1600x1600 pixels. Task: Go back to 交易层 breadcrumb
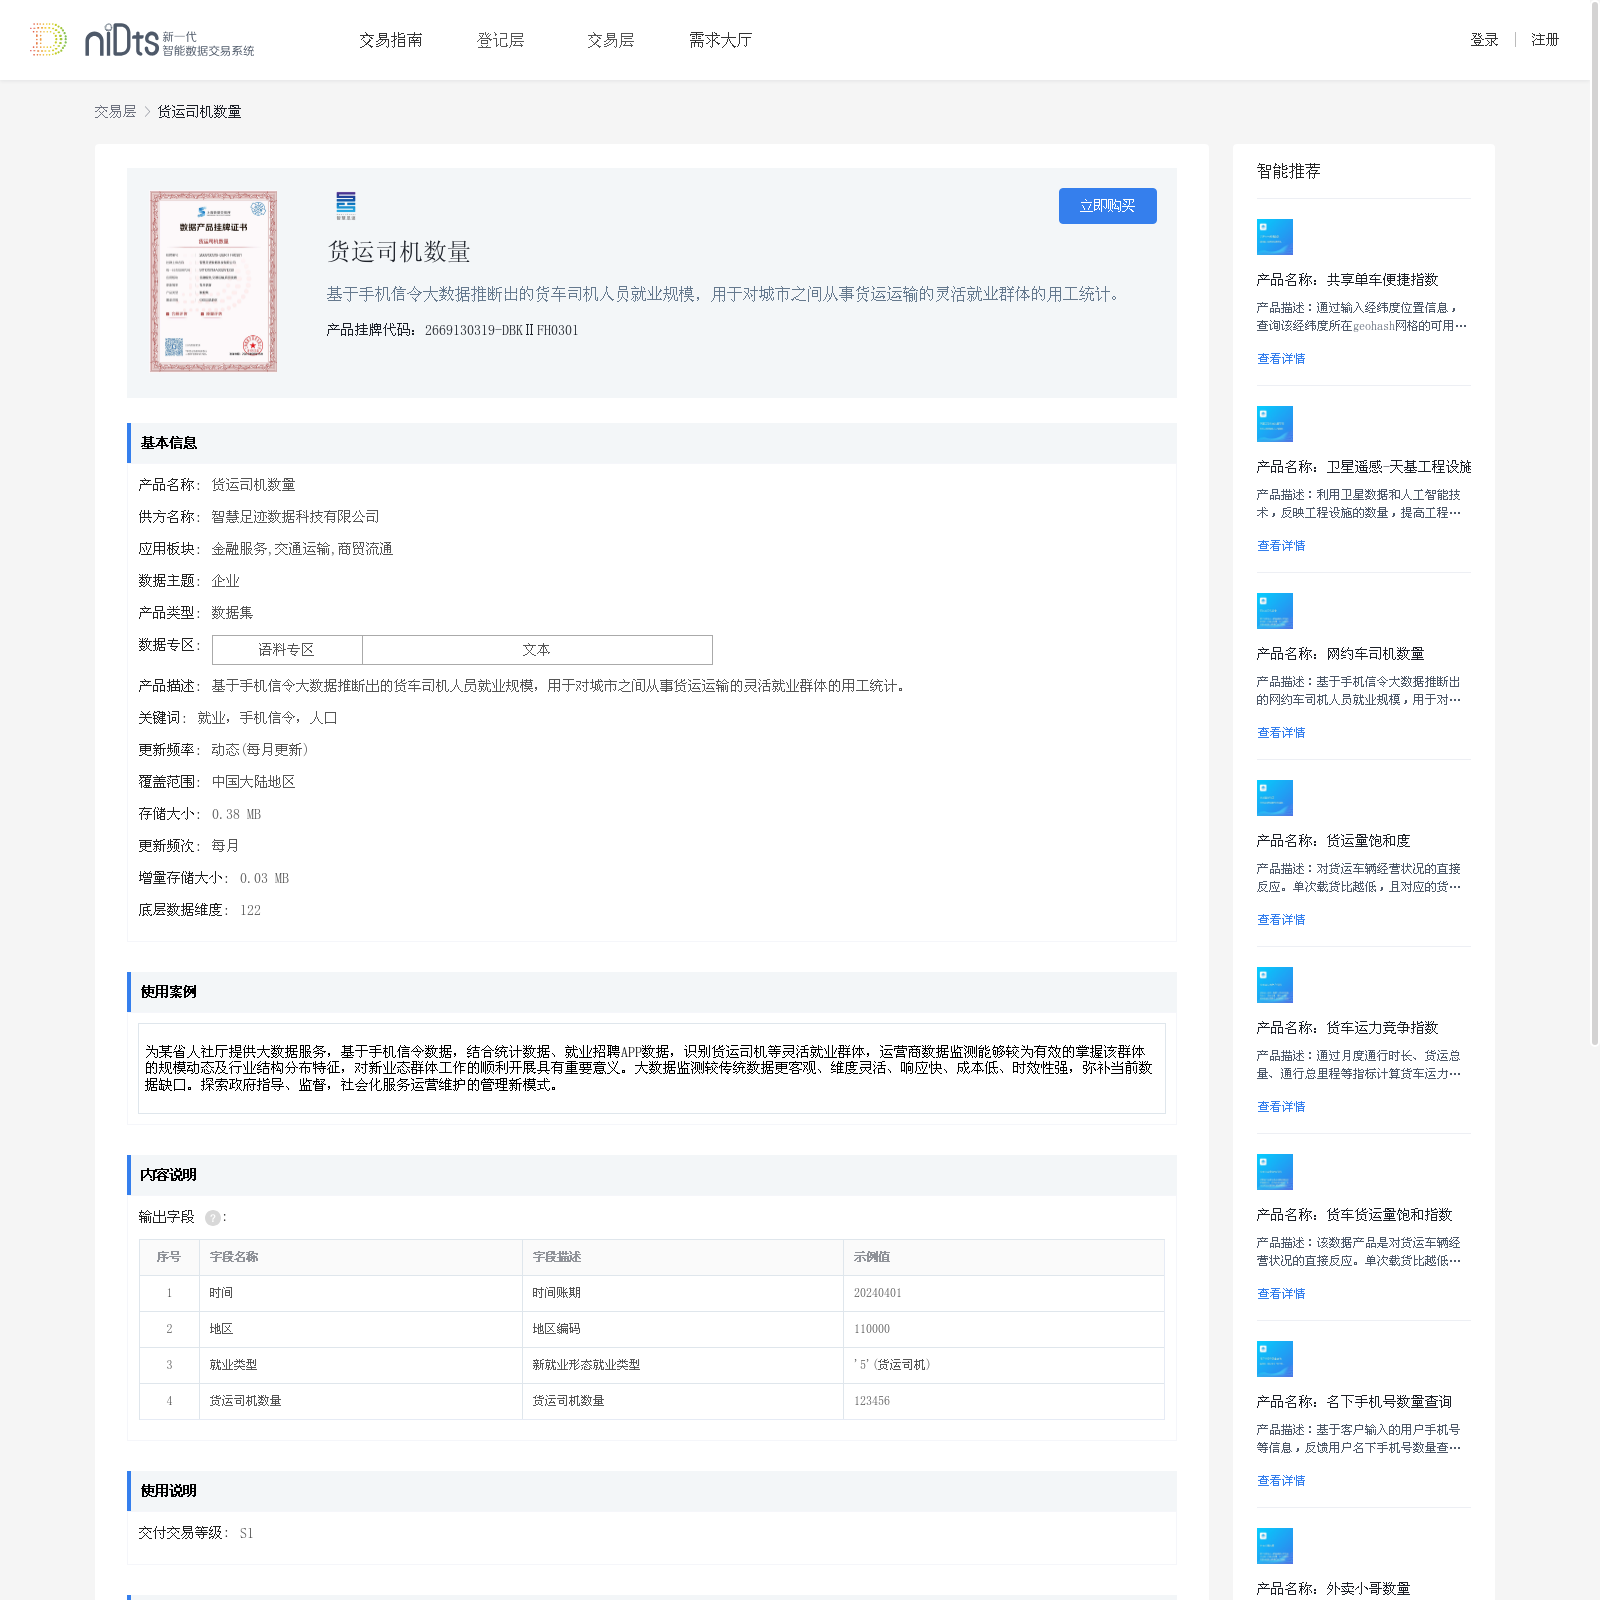tap(115, 112)
